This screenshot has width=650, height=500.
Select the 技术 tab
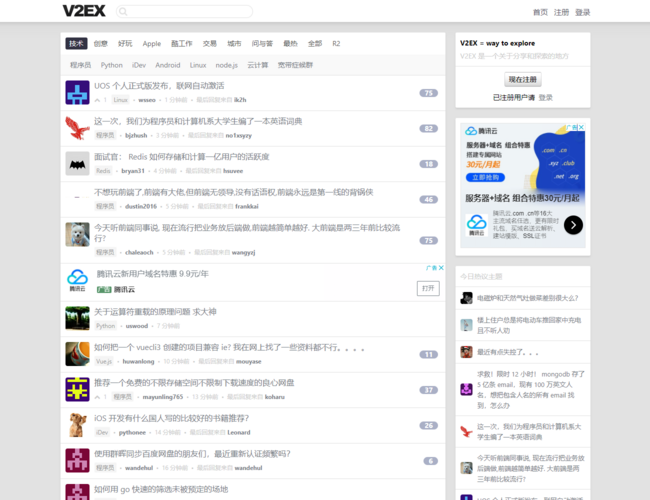76,44
